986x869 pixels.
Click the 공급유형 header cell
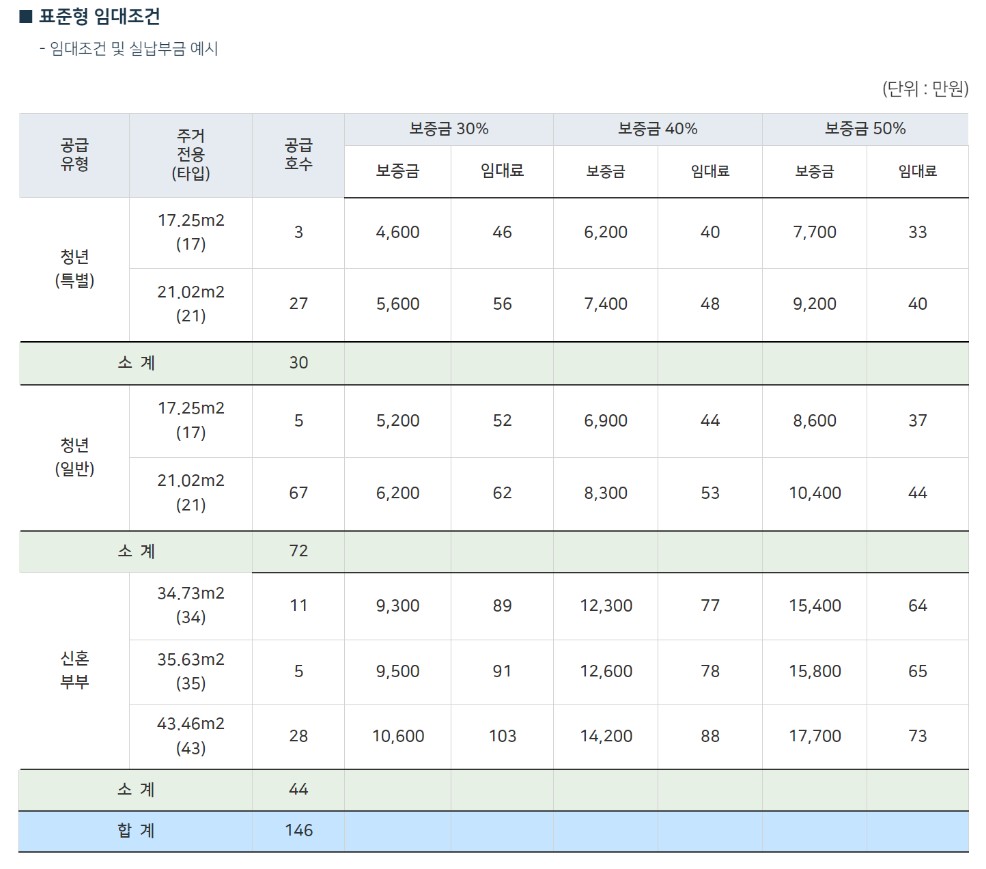73,155
